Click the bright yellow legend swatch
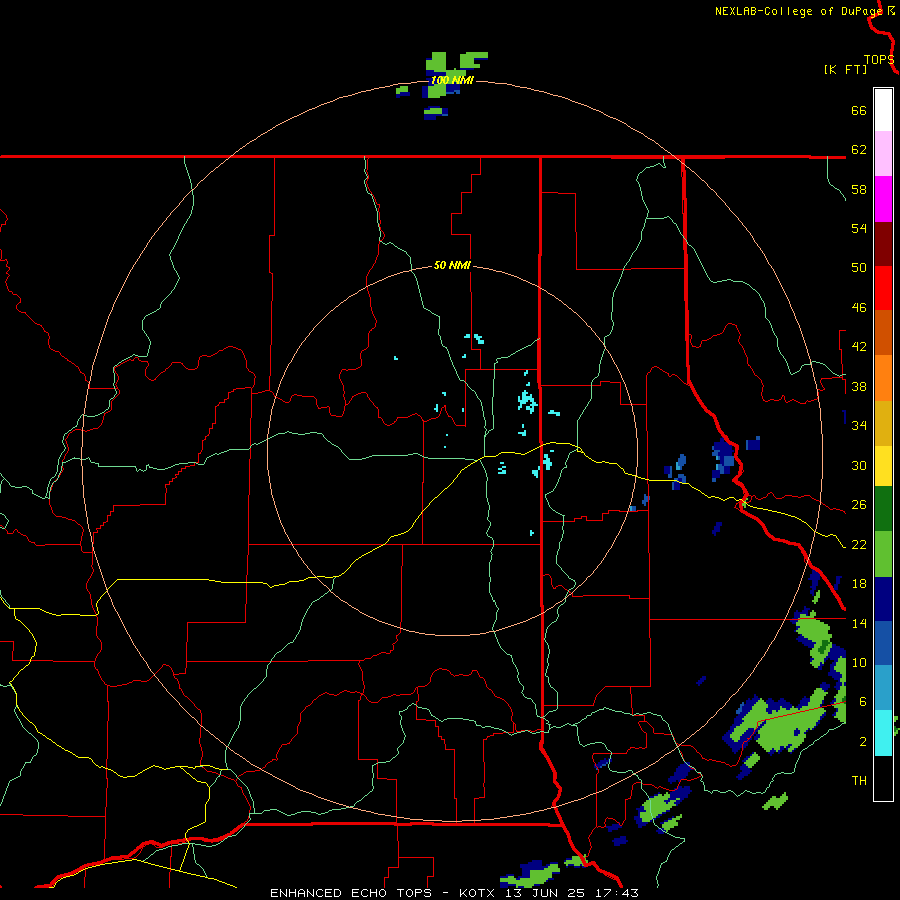The image size is (900, 900). click(883, 466)
